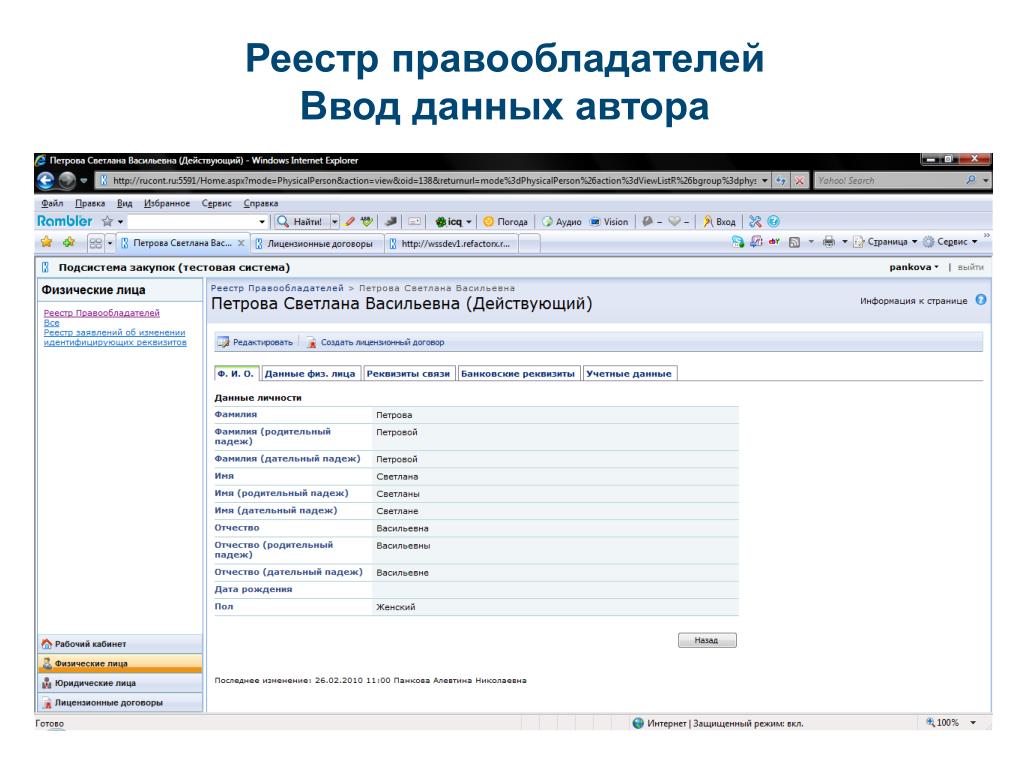Click the browser Back arrow button
The image size is (1024, 768).
[46, 181]
